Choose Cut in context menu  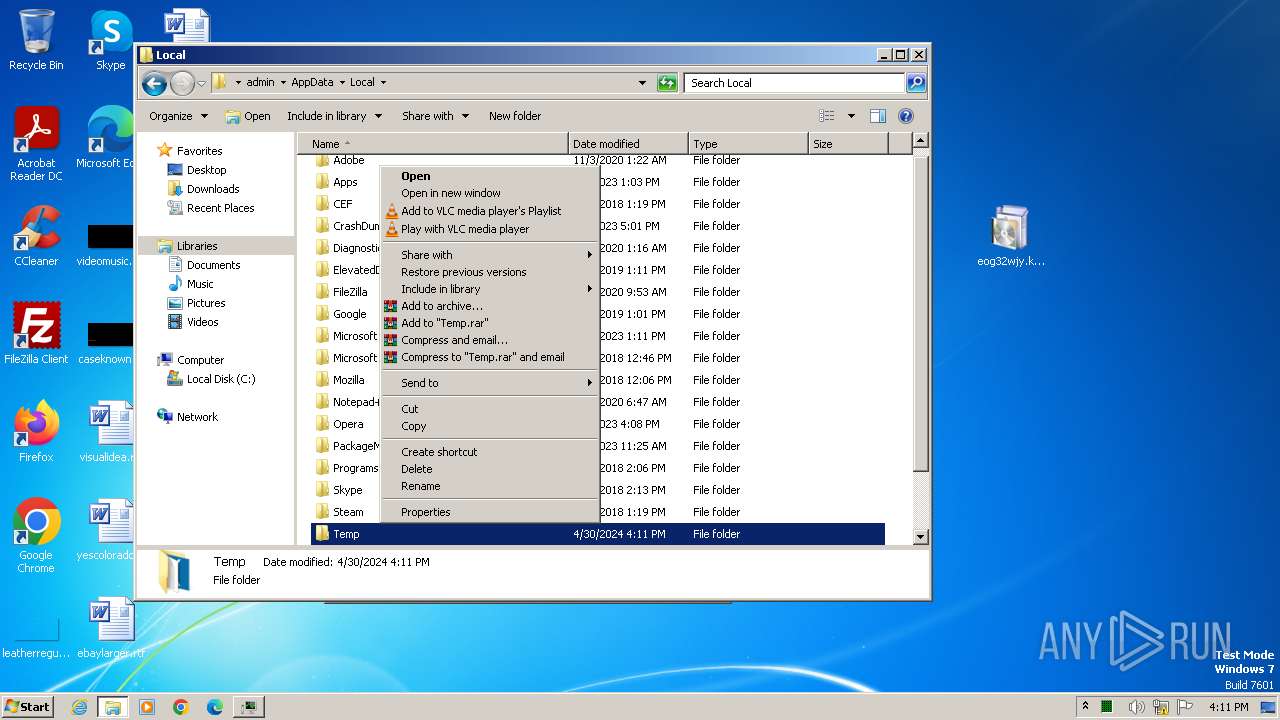[x=490, y=409]
